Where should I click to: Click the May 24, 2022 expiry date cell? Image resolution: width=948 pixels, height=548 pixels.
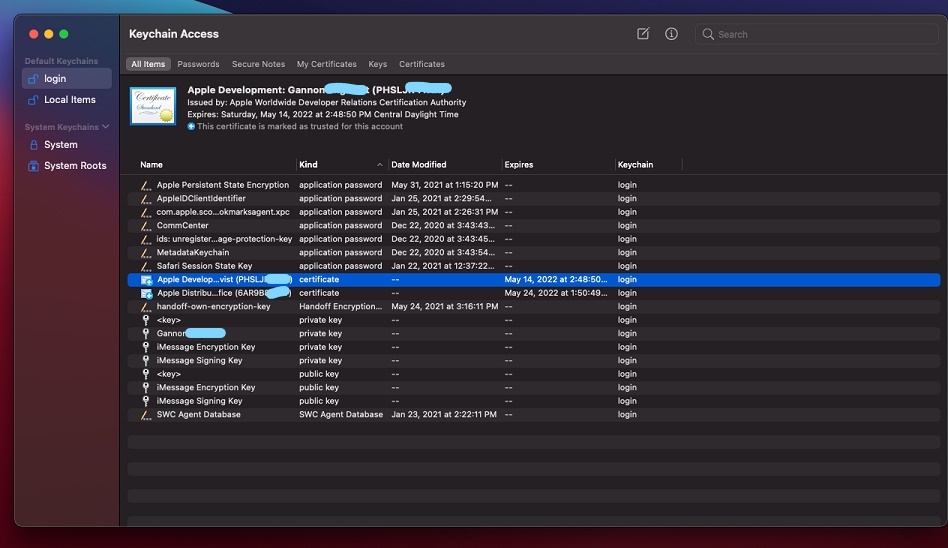(x=556, y=293)
